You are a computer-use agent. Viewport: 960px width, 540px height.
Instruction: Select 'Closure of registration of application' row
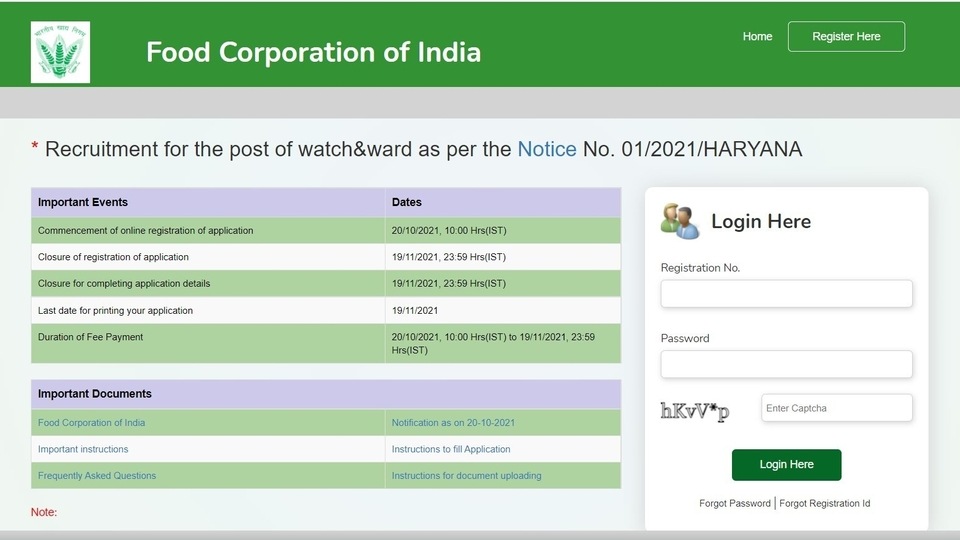326,257
